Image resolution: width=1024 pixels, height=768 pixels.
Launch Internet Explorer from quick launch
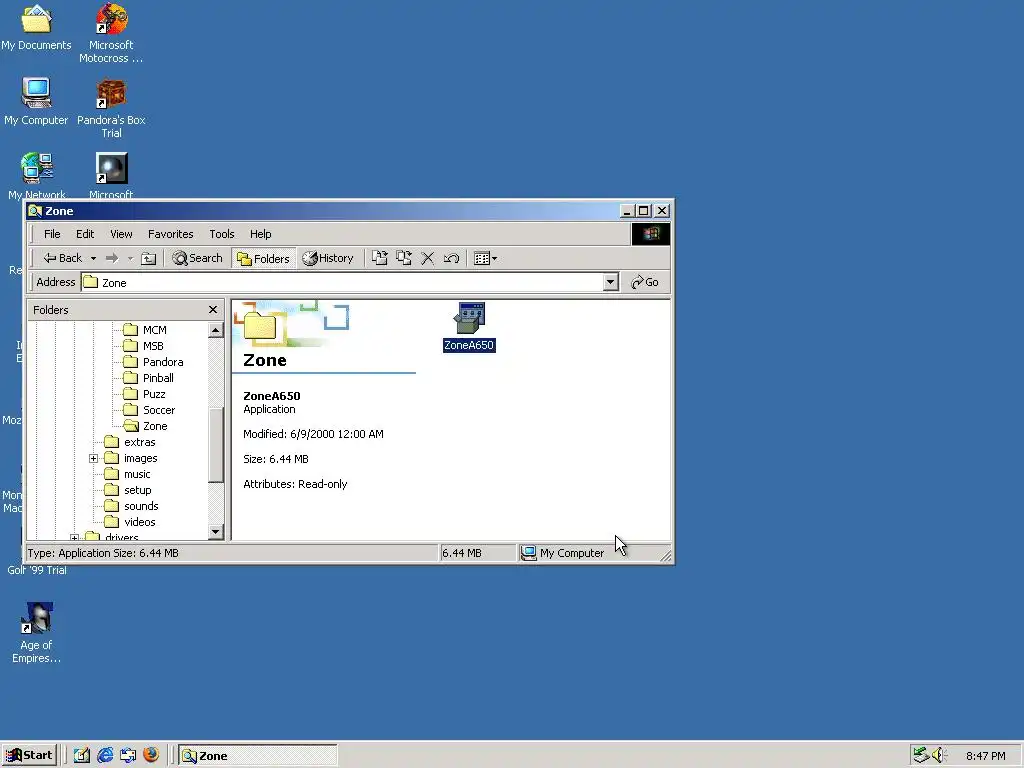pyautogui.click(x=105, y=756)
